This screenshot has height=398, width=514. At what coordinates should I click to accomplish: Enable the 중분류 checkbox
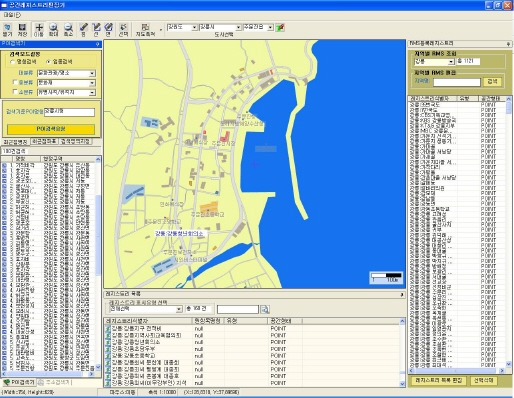(15, 82)
